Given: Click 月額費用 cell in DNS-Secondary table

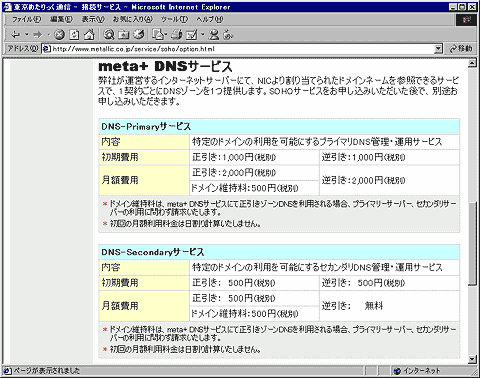Looking at the screenshot, I should click(x=144, y=306).
